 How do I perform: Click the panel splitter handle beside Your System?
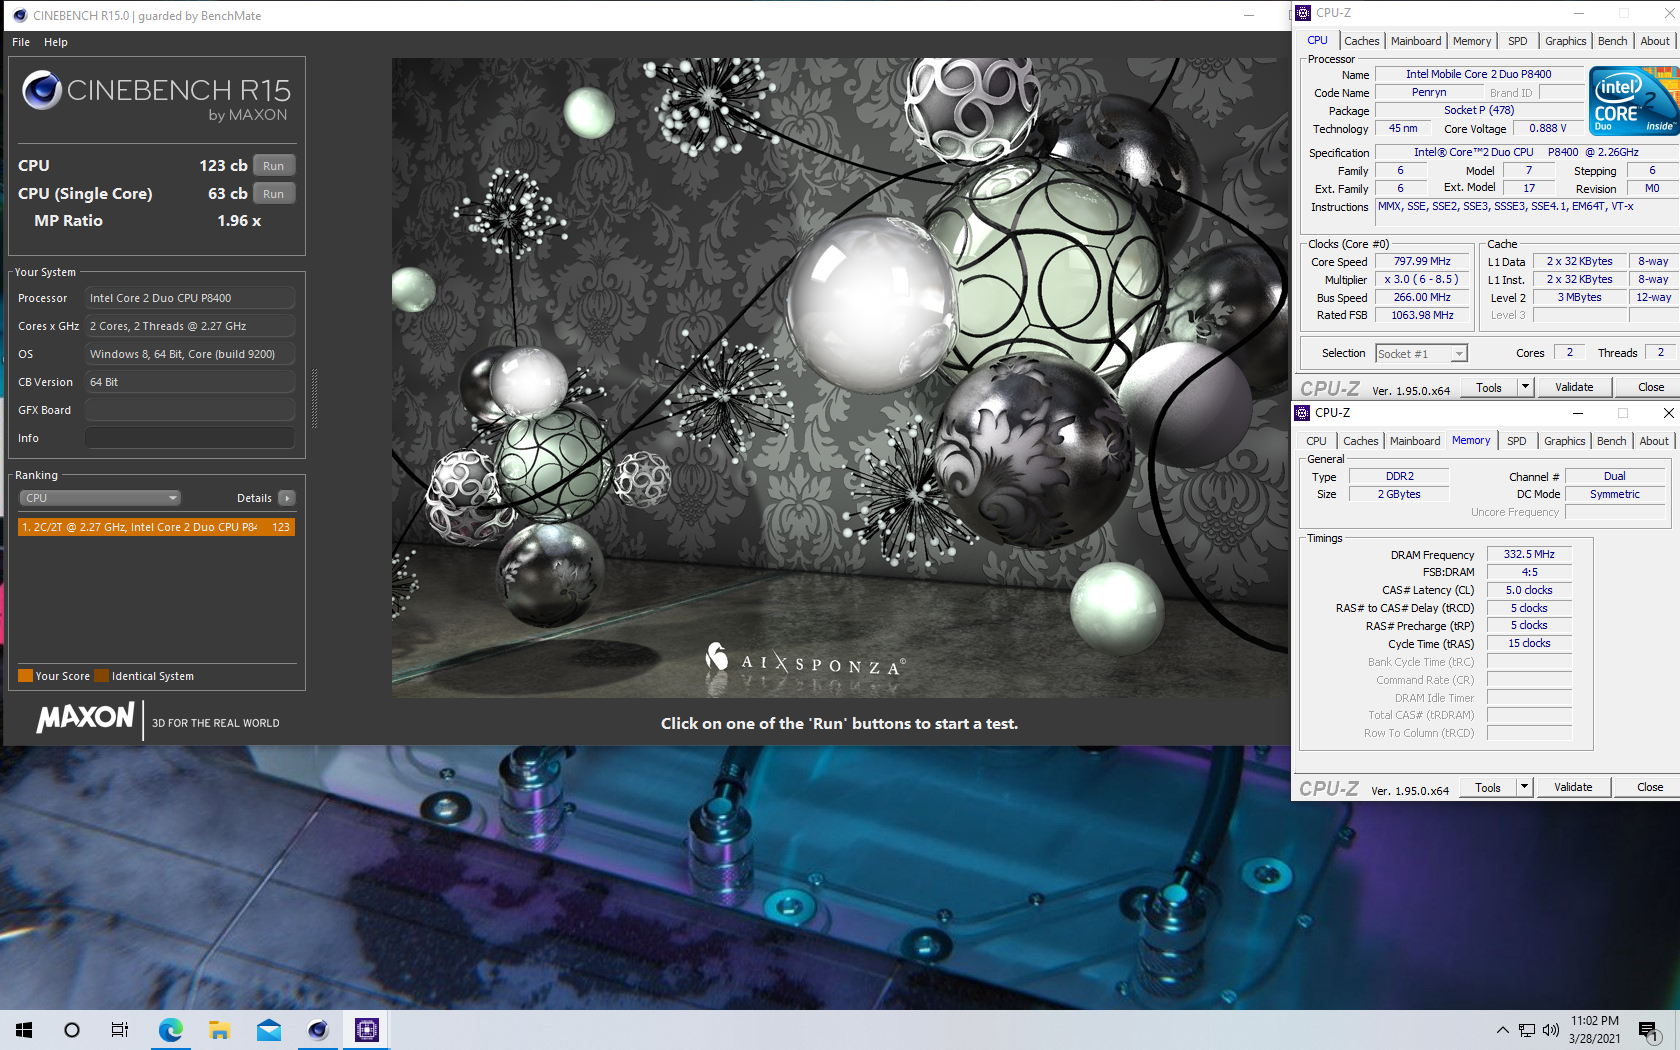tap(315, 398)
